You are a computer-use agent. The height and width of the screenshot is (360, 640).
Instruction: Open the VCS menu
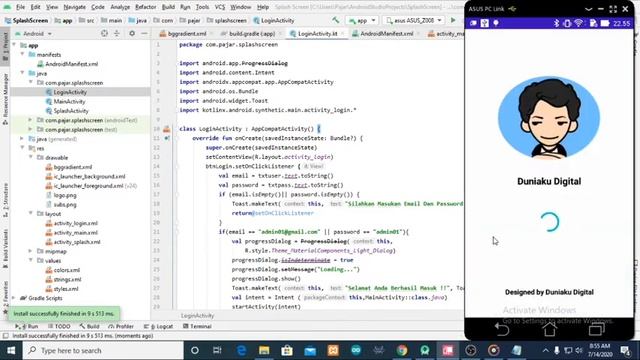[x=220, y=7]
